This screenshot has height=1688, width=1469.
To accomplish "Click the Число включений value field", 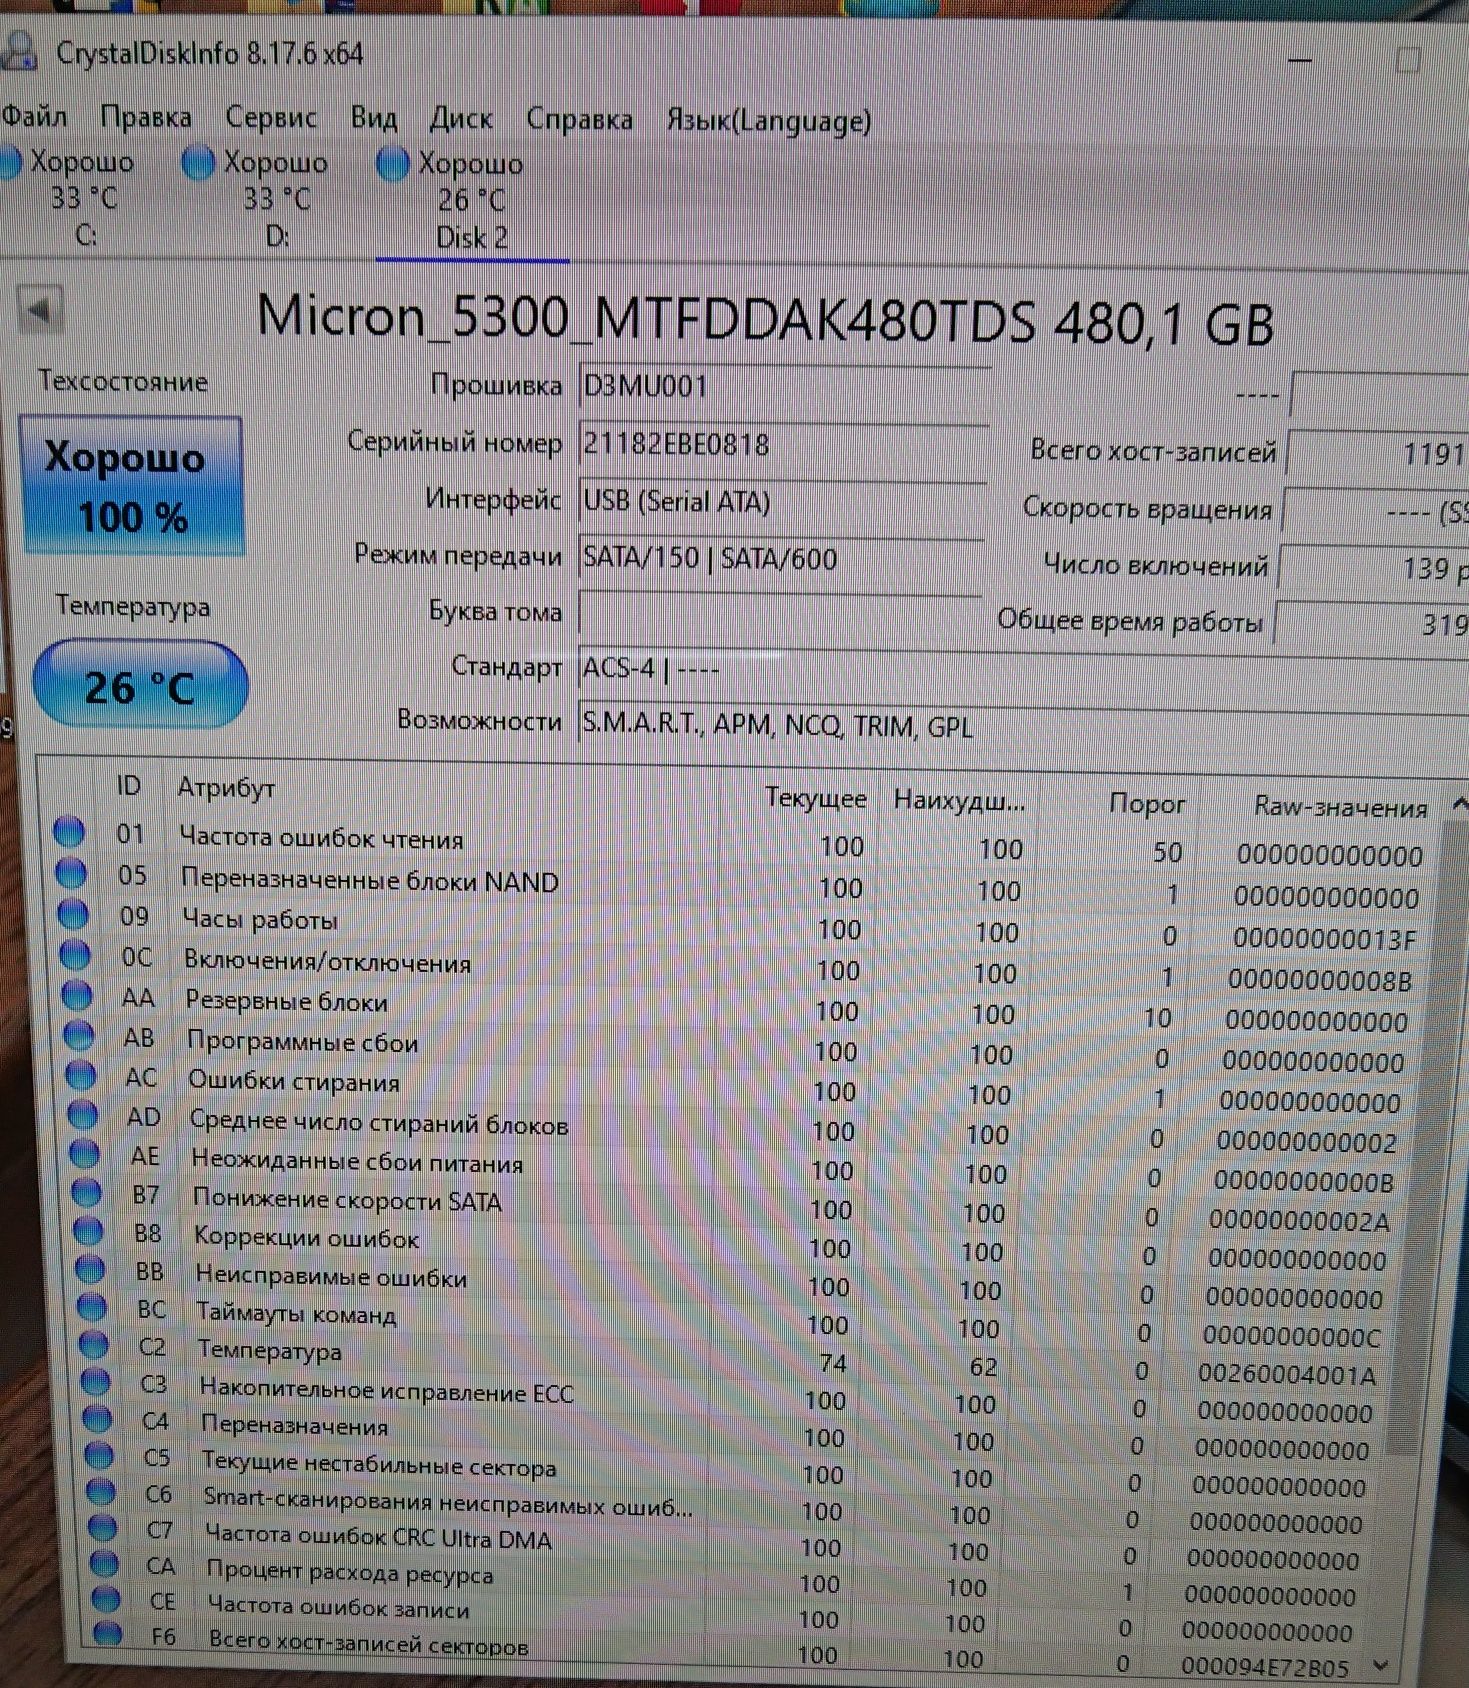I will 1374,568.
